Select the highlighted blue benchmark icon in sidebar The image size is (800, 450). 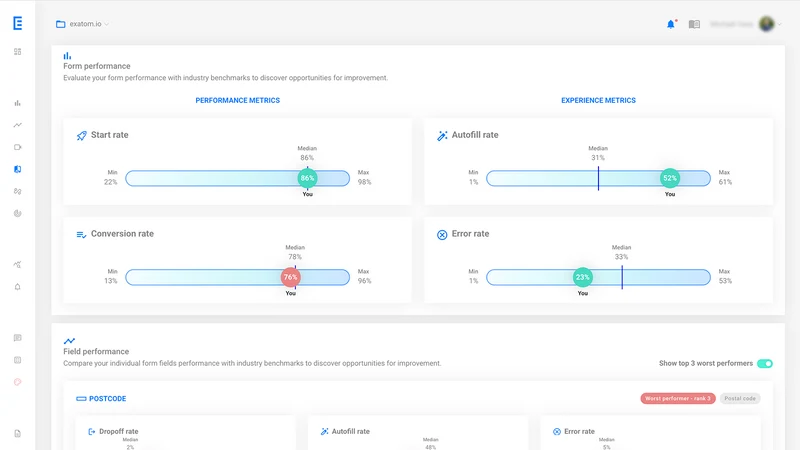tap(18, 169)
